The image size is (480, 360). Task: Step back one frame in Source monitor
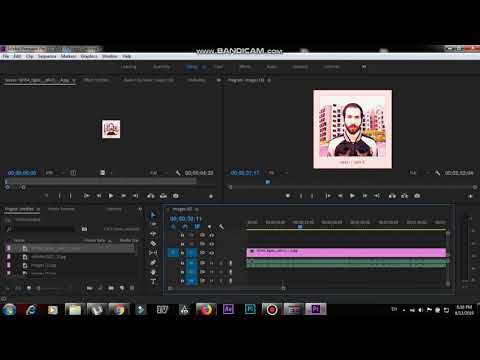pyautogui.click(x=99, y=196)
